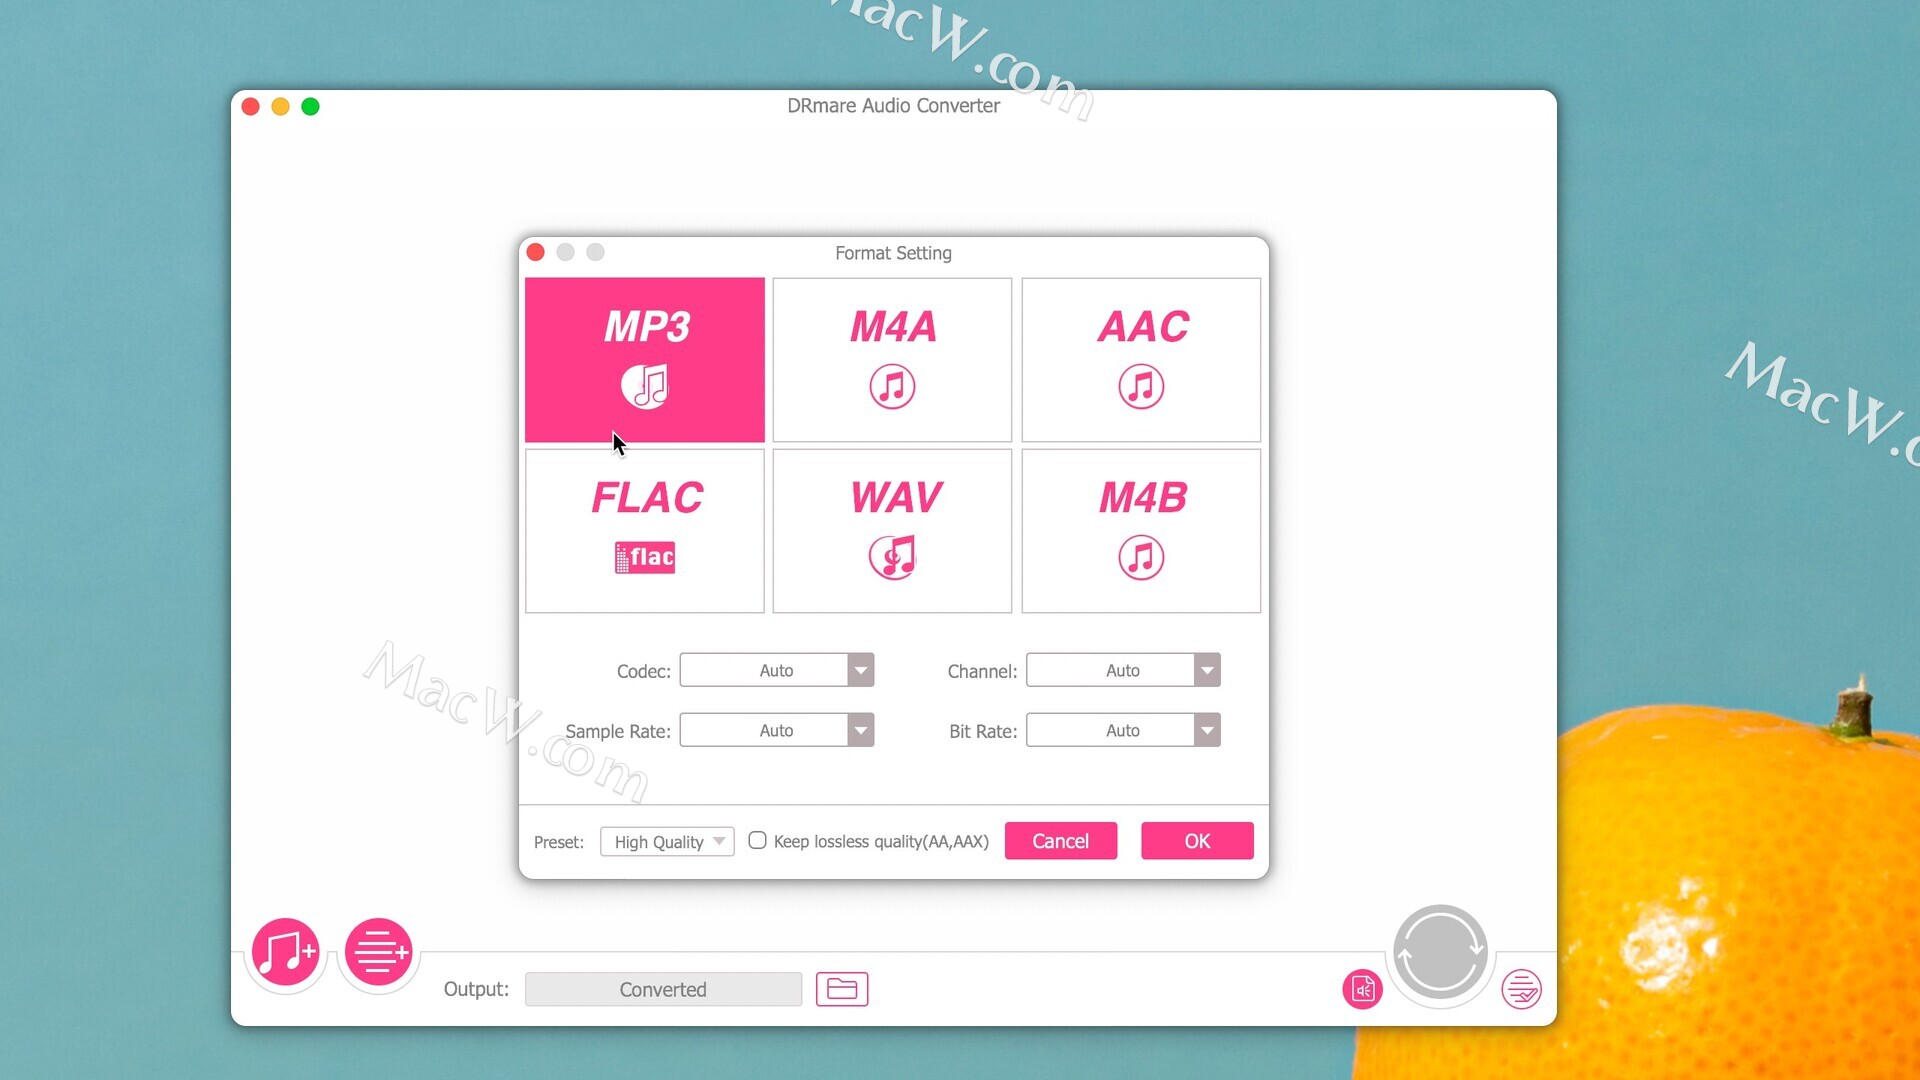Expand the Bit Rate dropdown
The image size is (1920, 1080).
click(x=1123, y=730)
